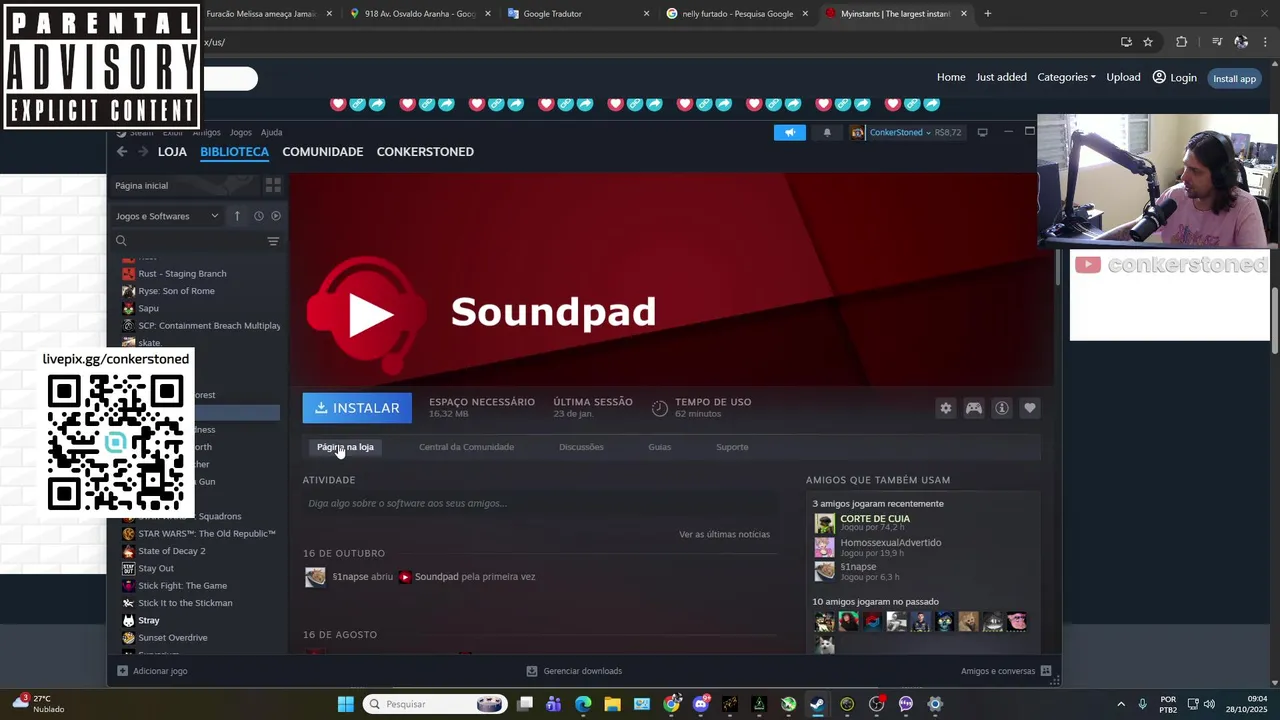The image size is (1280, 720).
Task: Select Rust - Staging Branch in library
Action: 182,273
